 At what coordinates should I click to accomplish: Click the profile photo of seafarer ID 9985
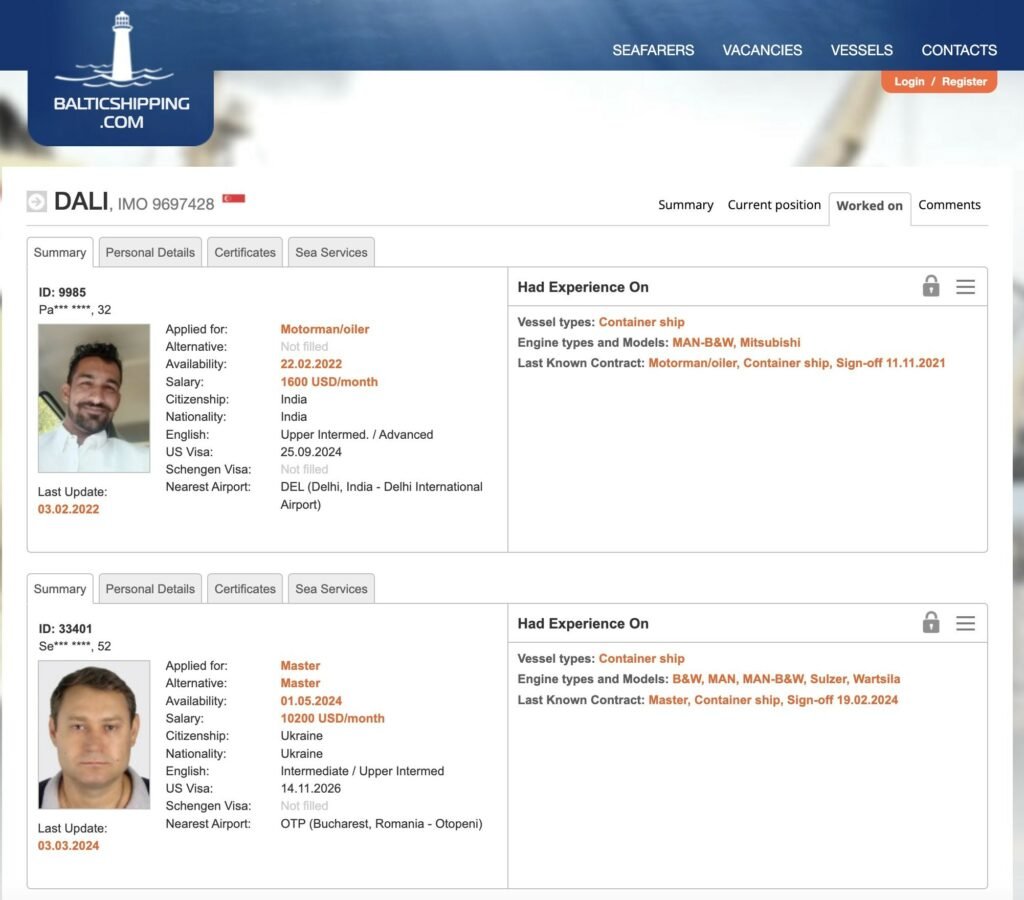pos(94,398)
